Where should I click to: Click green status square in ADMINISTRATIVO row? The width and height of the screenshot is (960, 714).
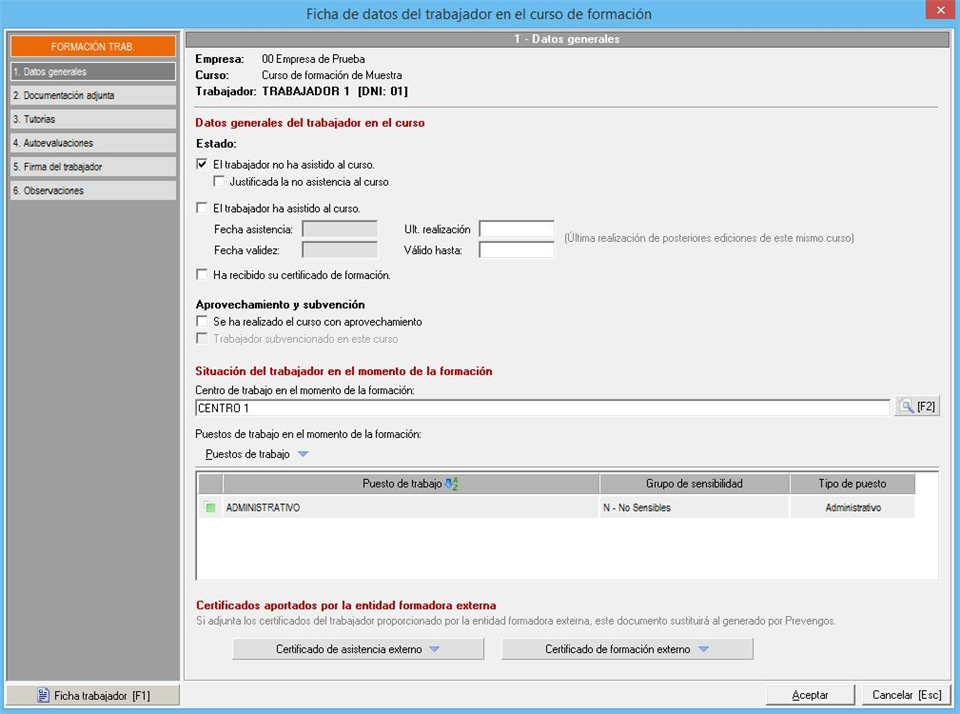point(211,508)
